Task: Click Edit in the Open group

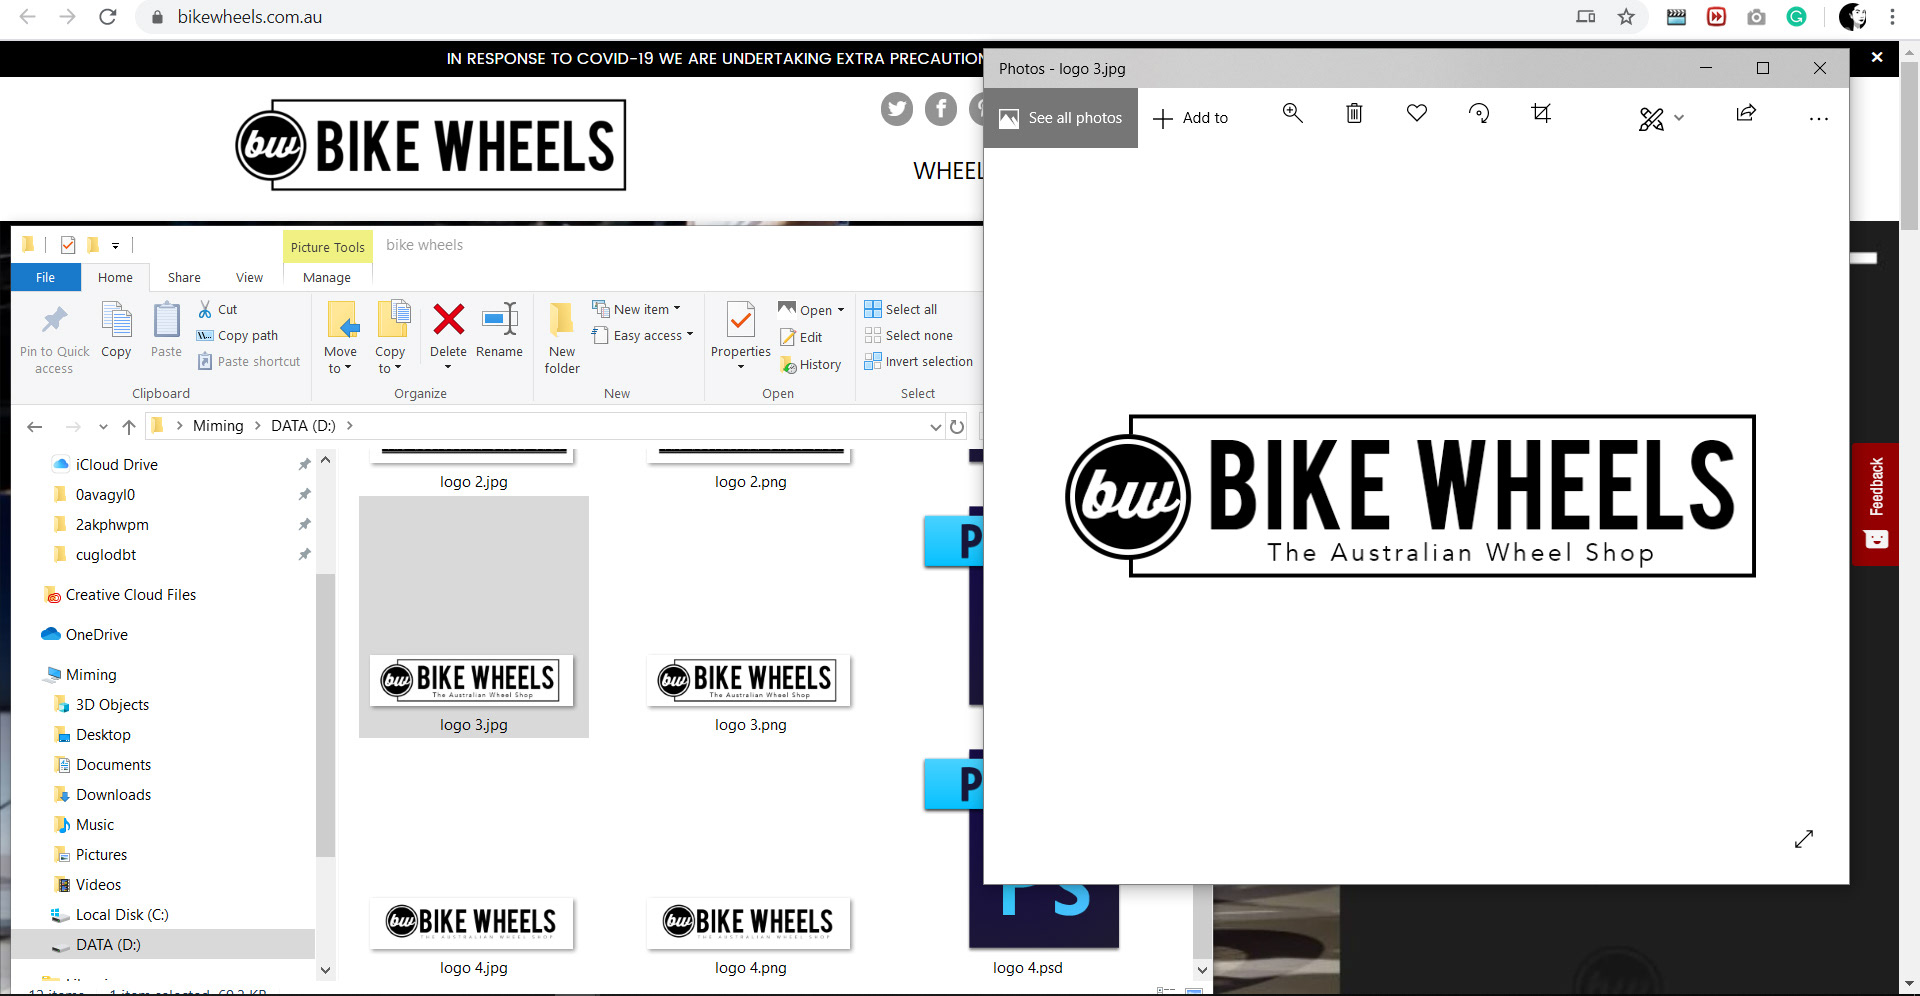Action: [801, 337]
